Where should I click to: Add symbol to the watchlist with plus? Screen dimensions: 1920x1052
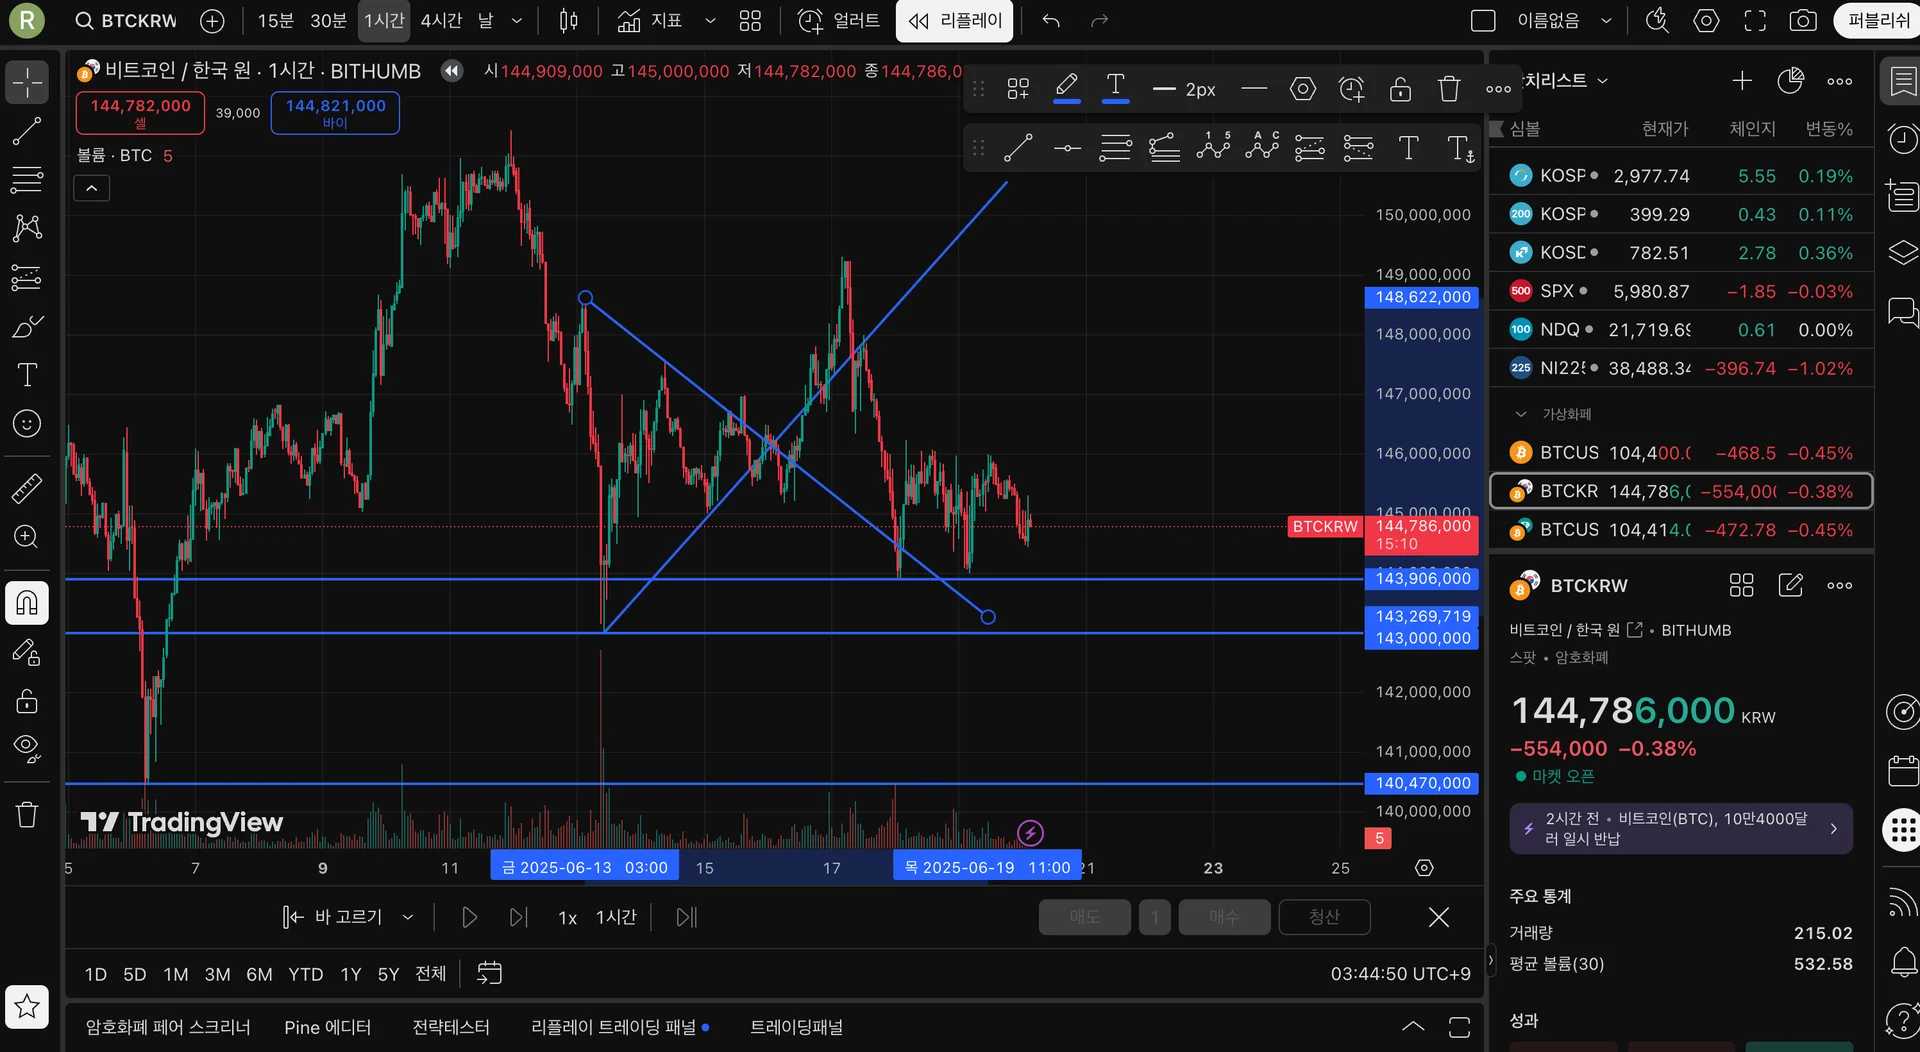click(1742, 81)
